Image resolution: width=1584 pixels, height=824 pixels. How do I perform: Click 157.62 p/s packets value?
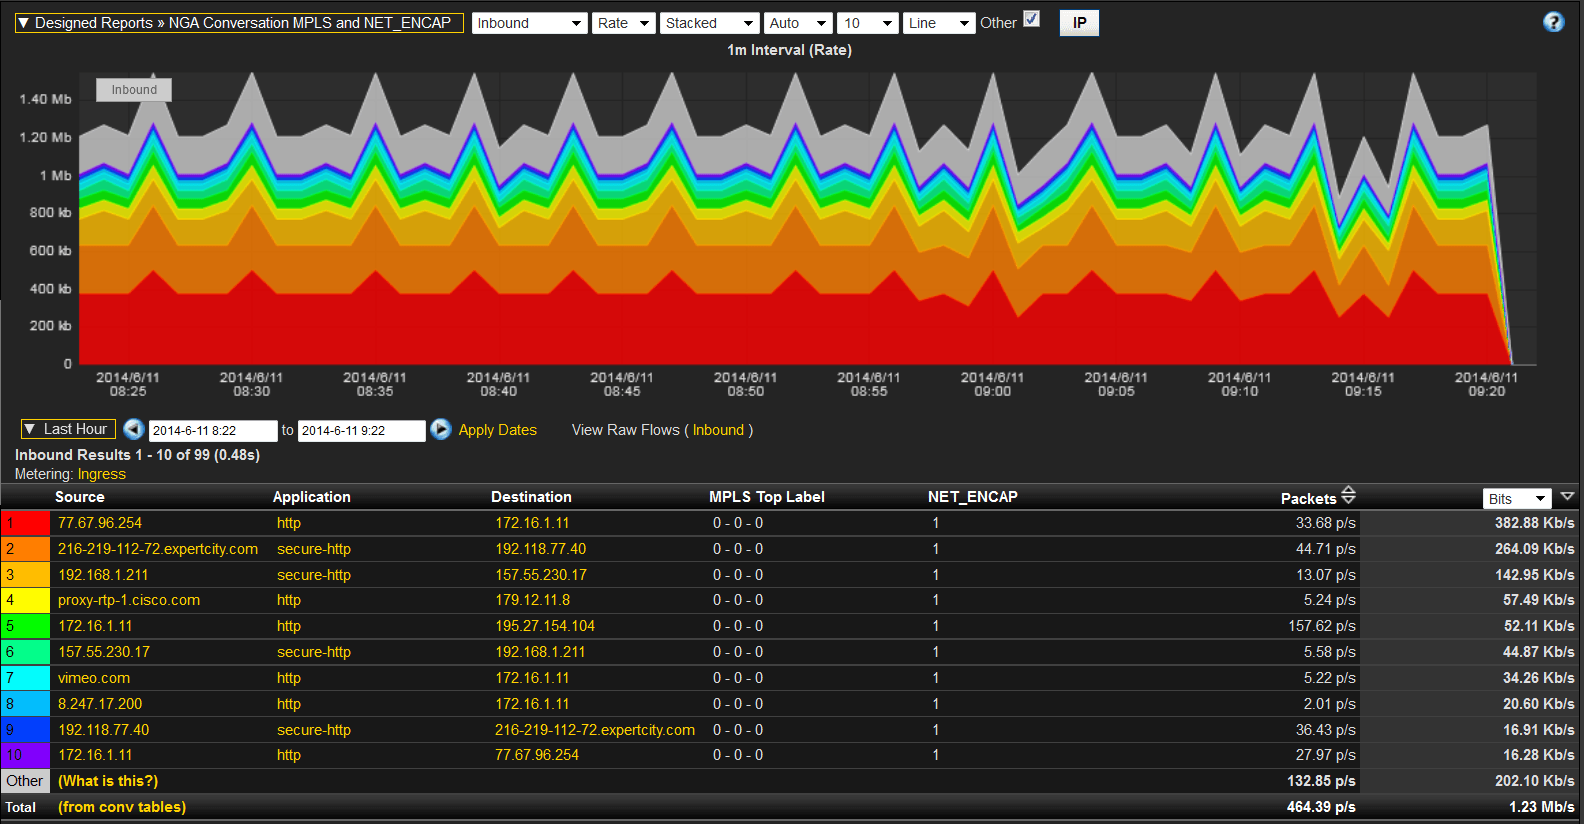pos(1322,626)
